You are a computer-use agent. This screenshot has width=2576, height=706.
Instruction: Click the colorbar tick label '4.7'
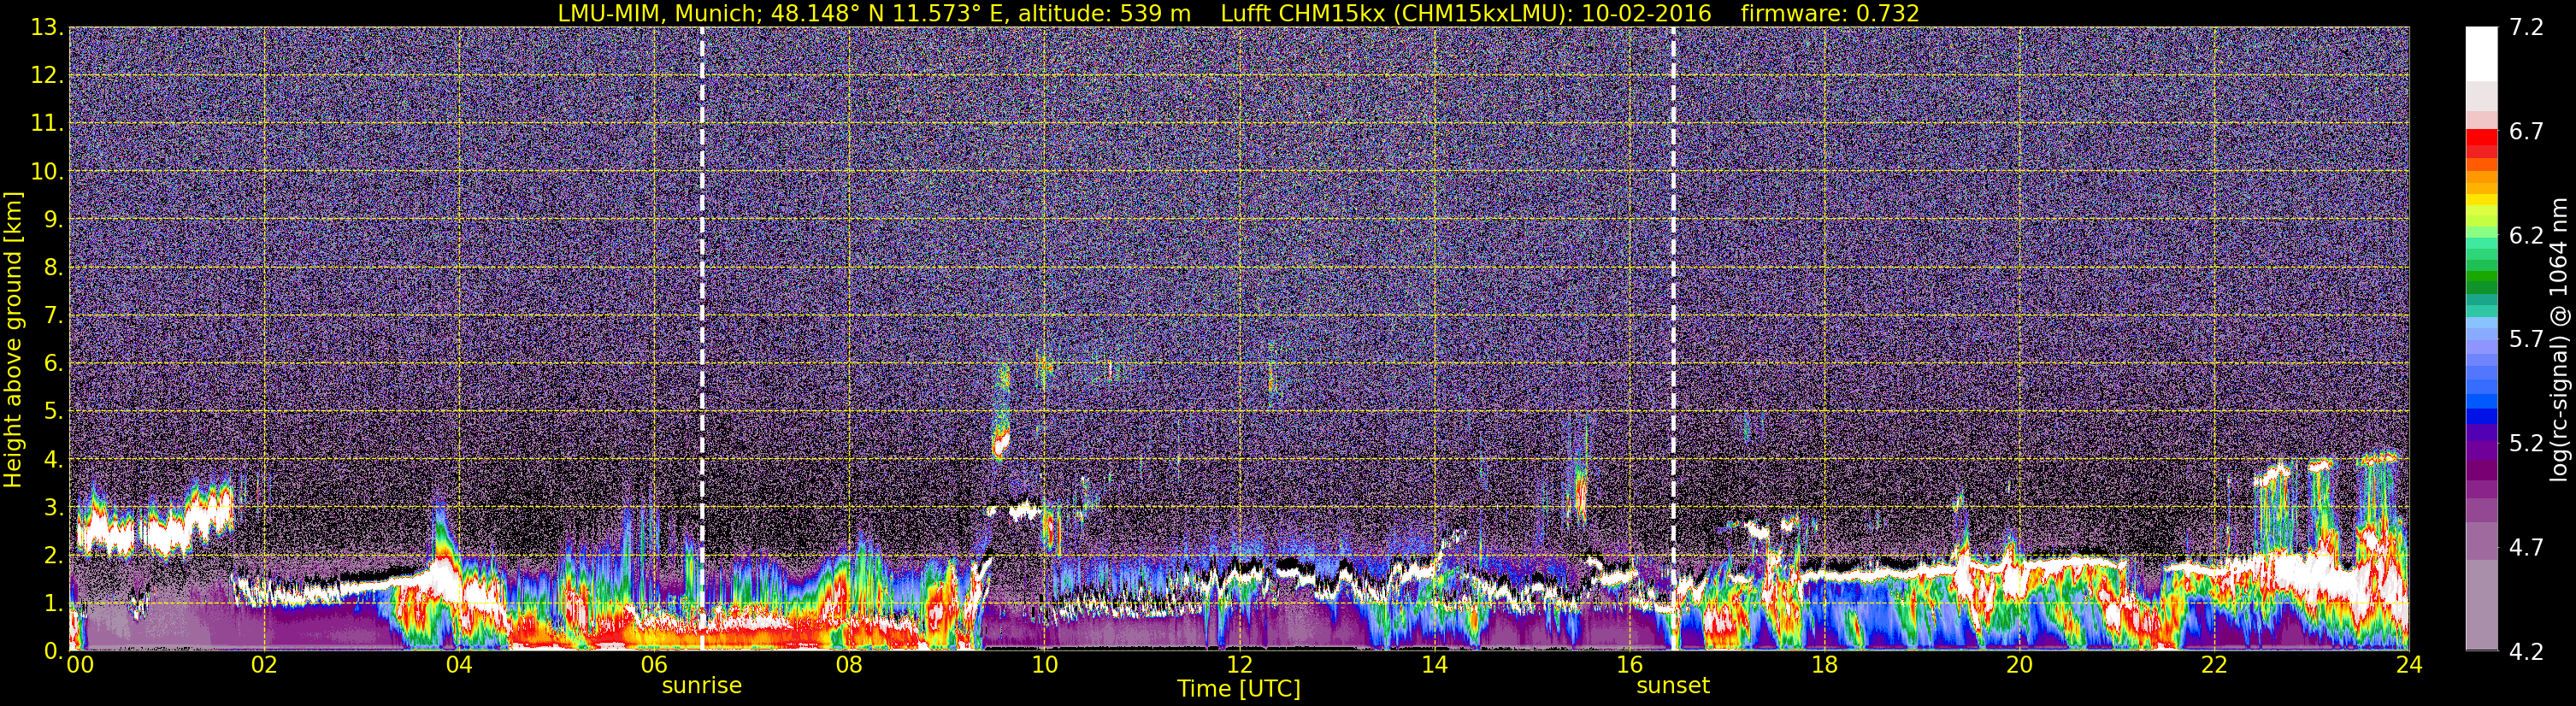(2526, 548)
